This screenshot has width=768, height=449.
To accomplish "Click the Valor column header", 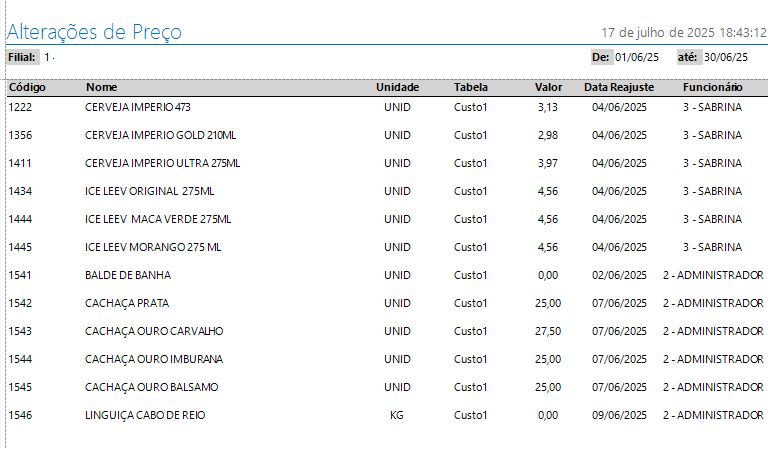I will coord(548,87).
